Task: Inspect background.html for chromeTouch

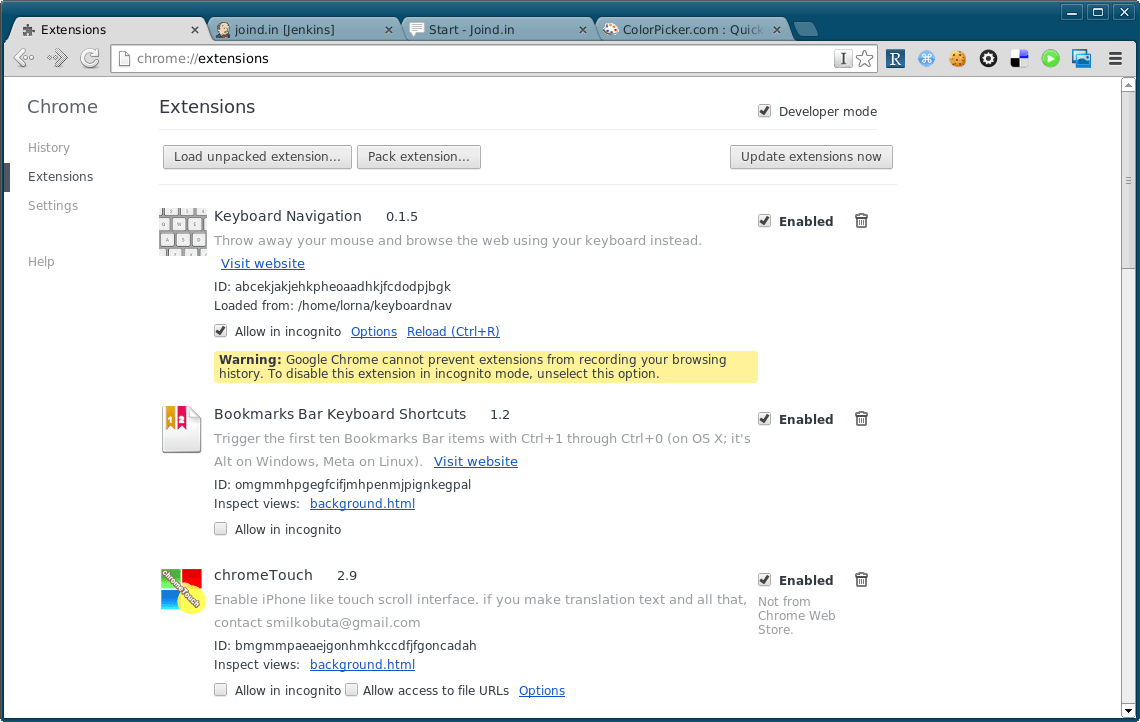Action: click(x=362, y=664)
